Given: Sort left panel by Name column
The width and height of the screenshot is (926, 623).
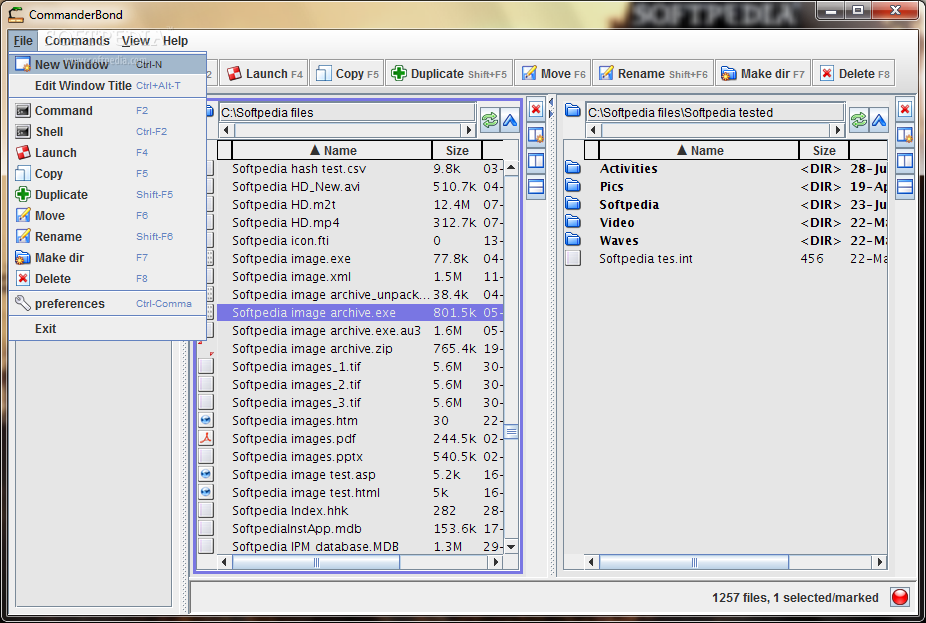Looking at the screenshot, I should click(x=332, y=151).
